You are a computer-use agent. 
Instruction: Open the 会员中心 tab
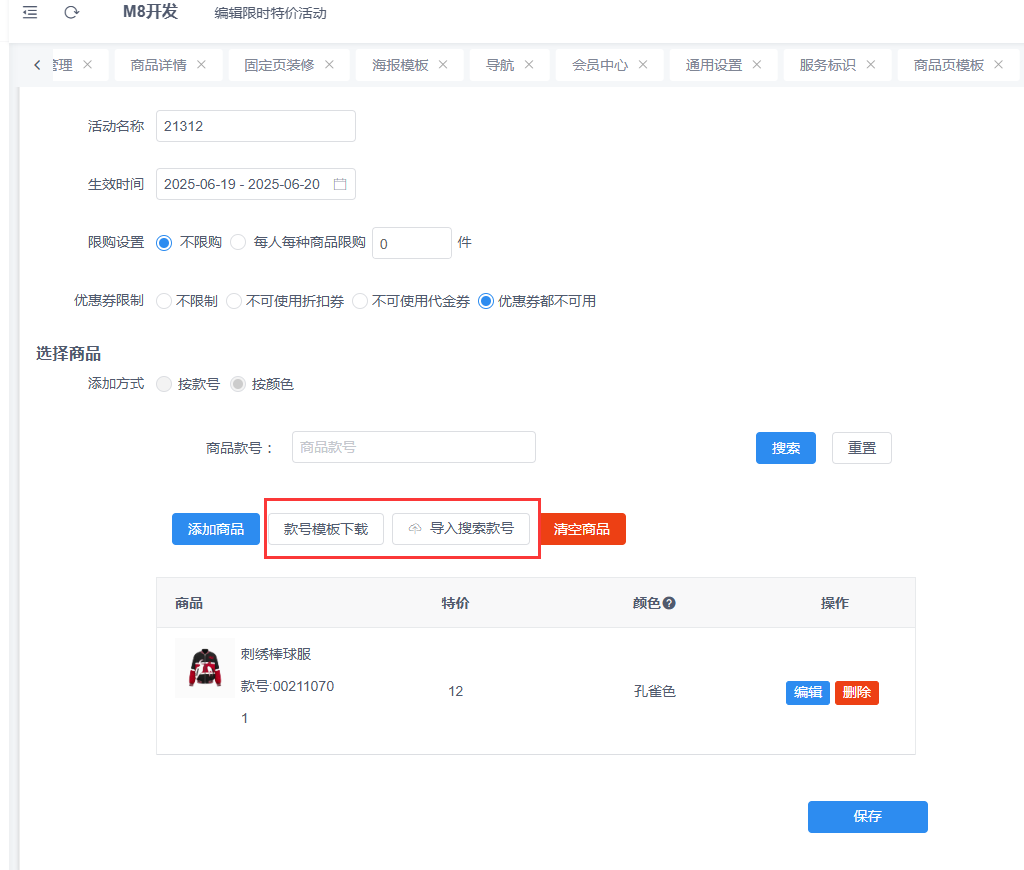[600, 65]
